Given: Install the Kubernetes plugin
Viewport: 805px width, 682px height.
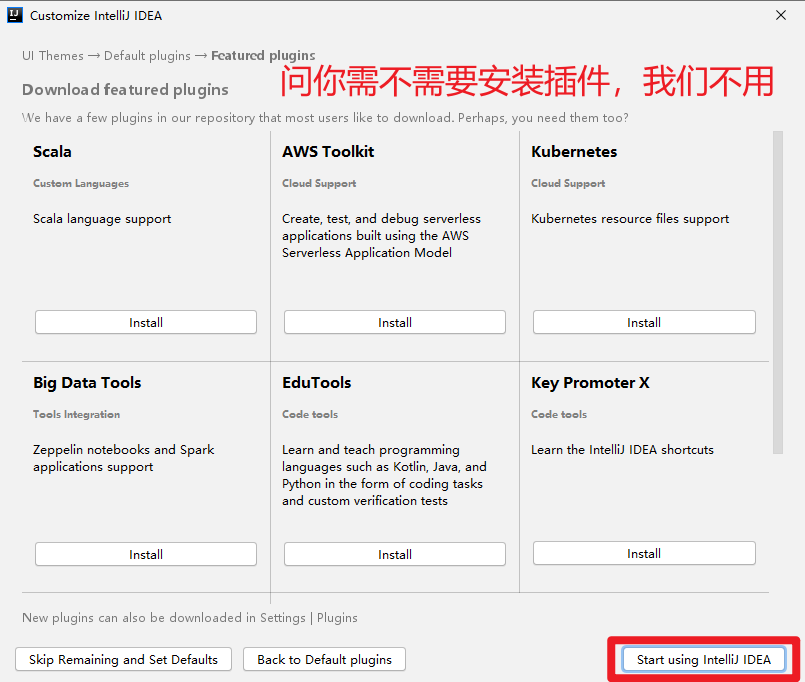Looking at the screenshot, I should point(644,322).
